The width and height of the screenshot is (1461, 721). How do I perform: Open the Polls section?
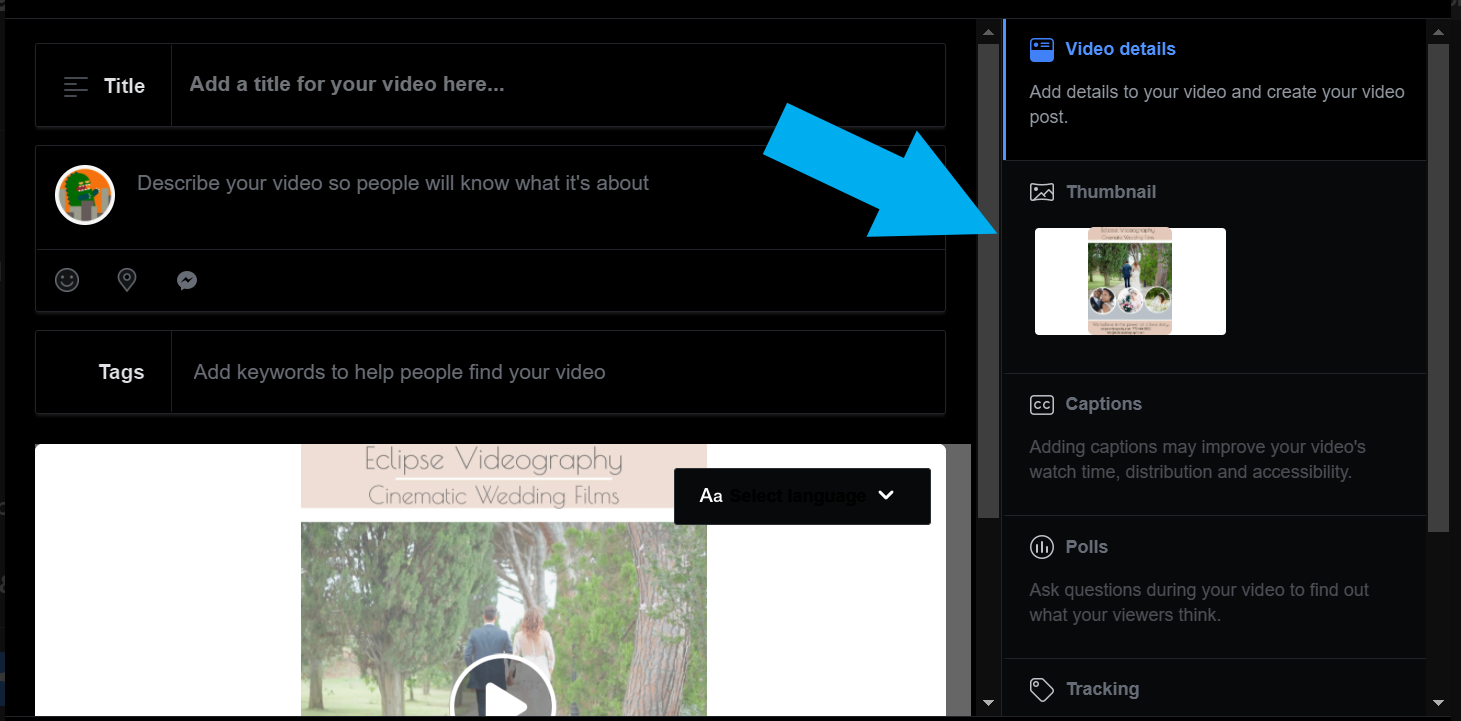pos(1215,587)
